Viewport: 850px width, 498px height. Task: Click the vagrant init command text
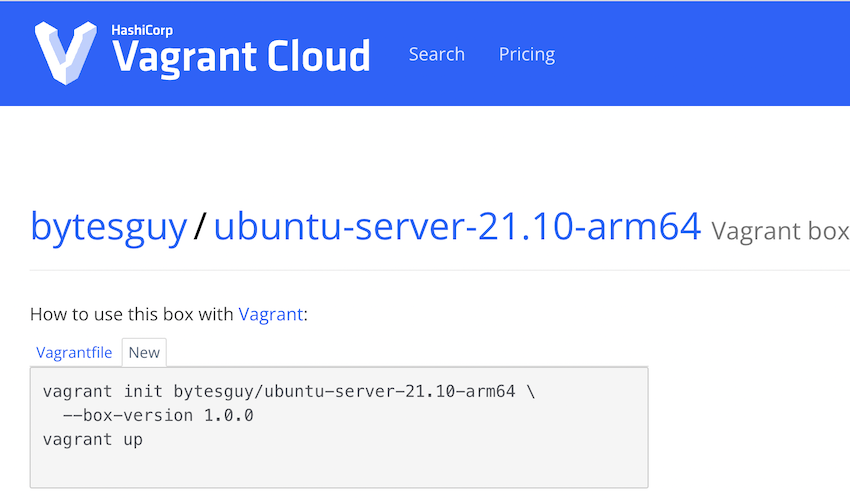click(x=279, y=391)
